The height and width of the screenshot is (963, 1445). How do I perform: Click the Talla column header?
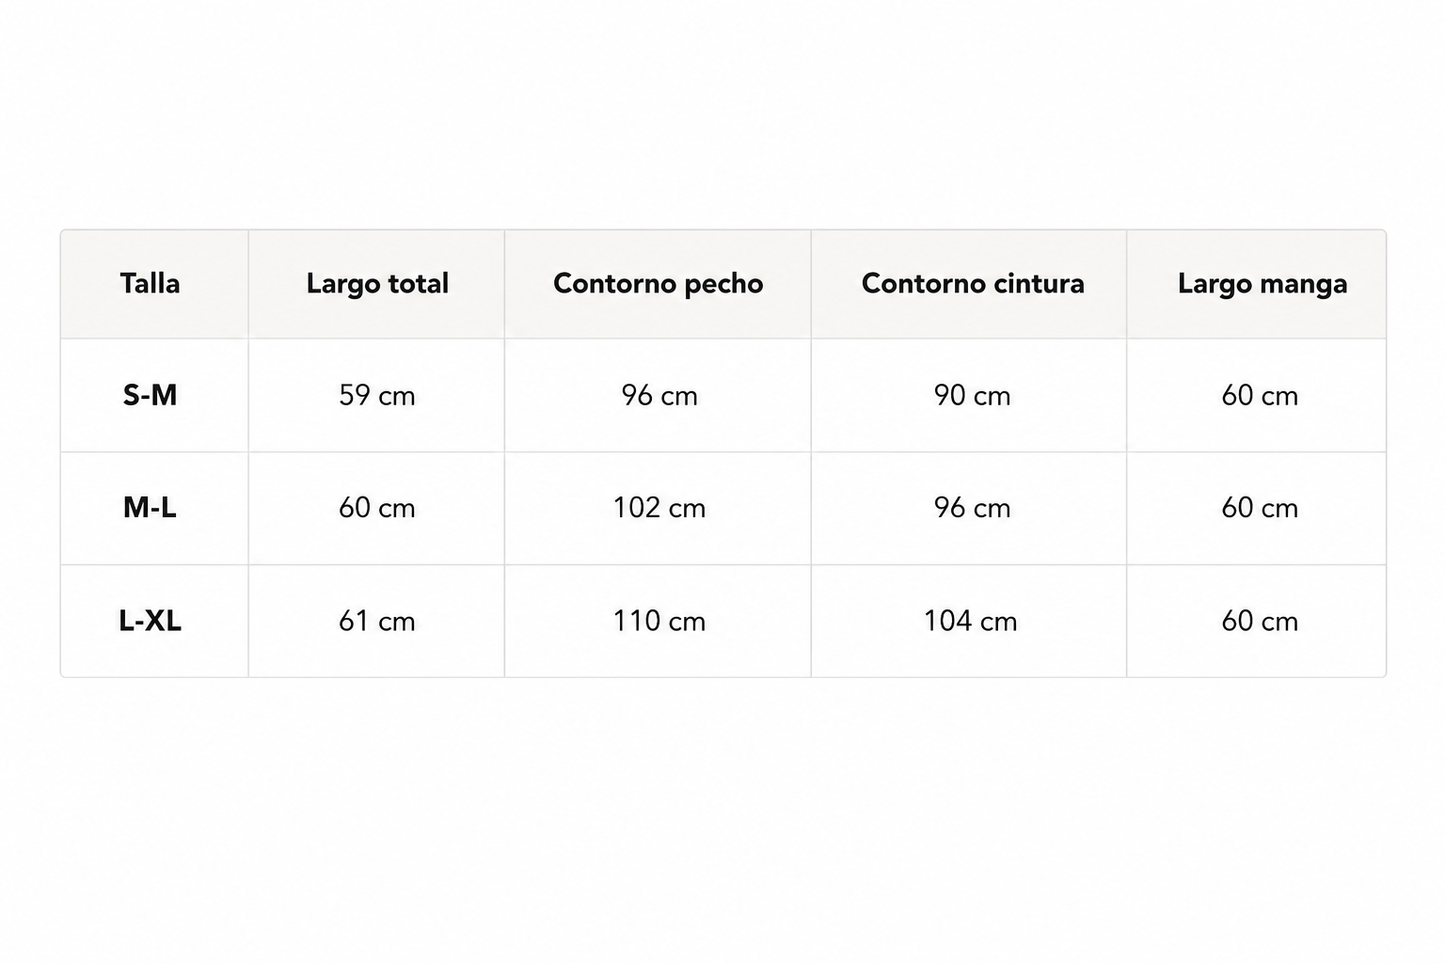(x=154, y=284)
